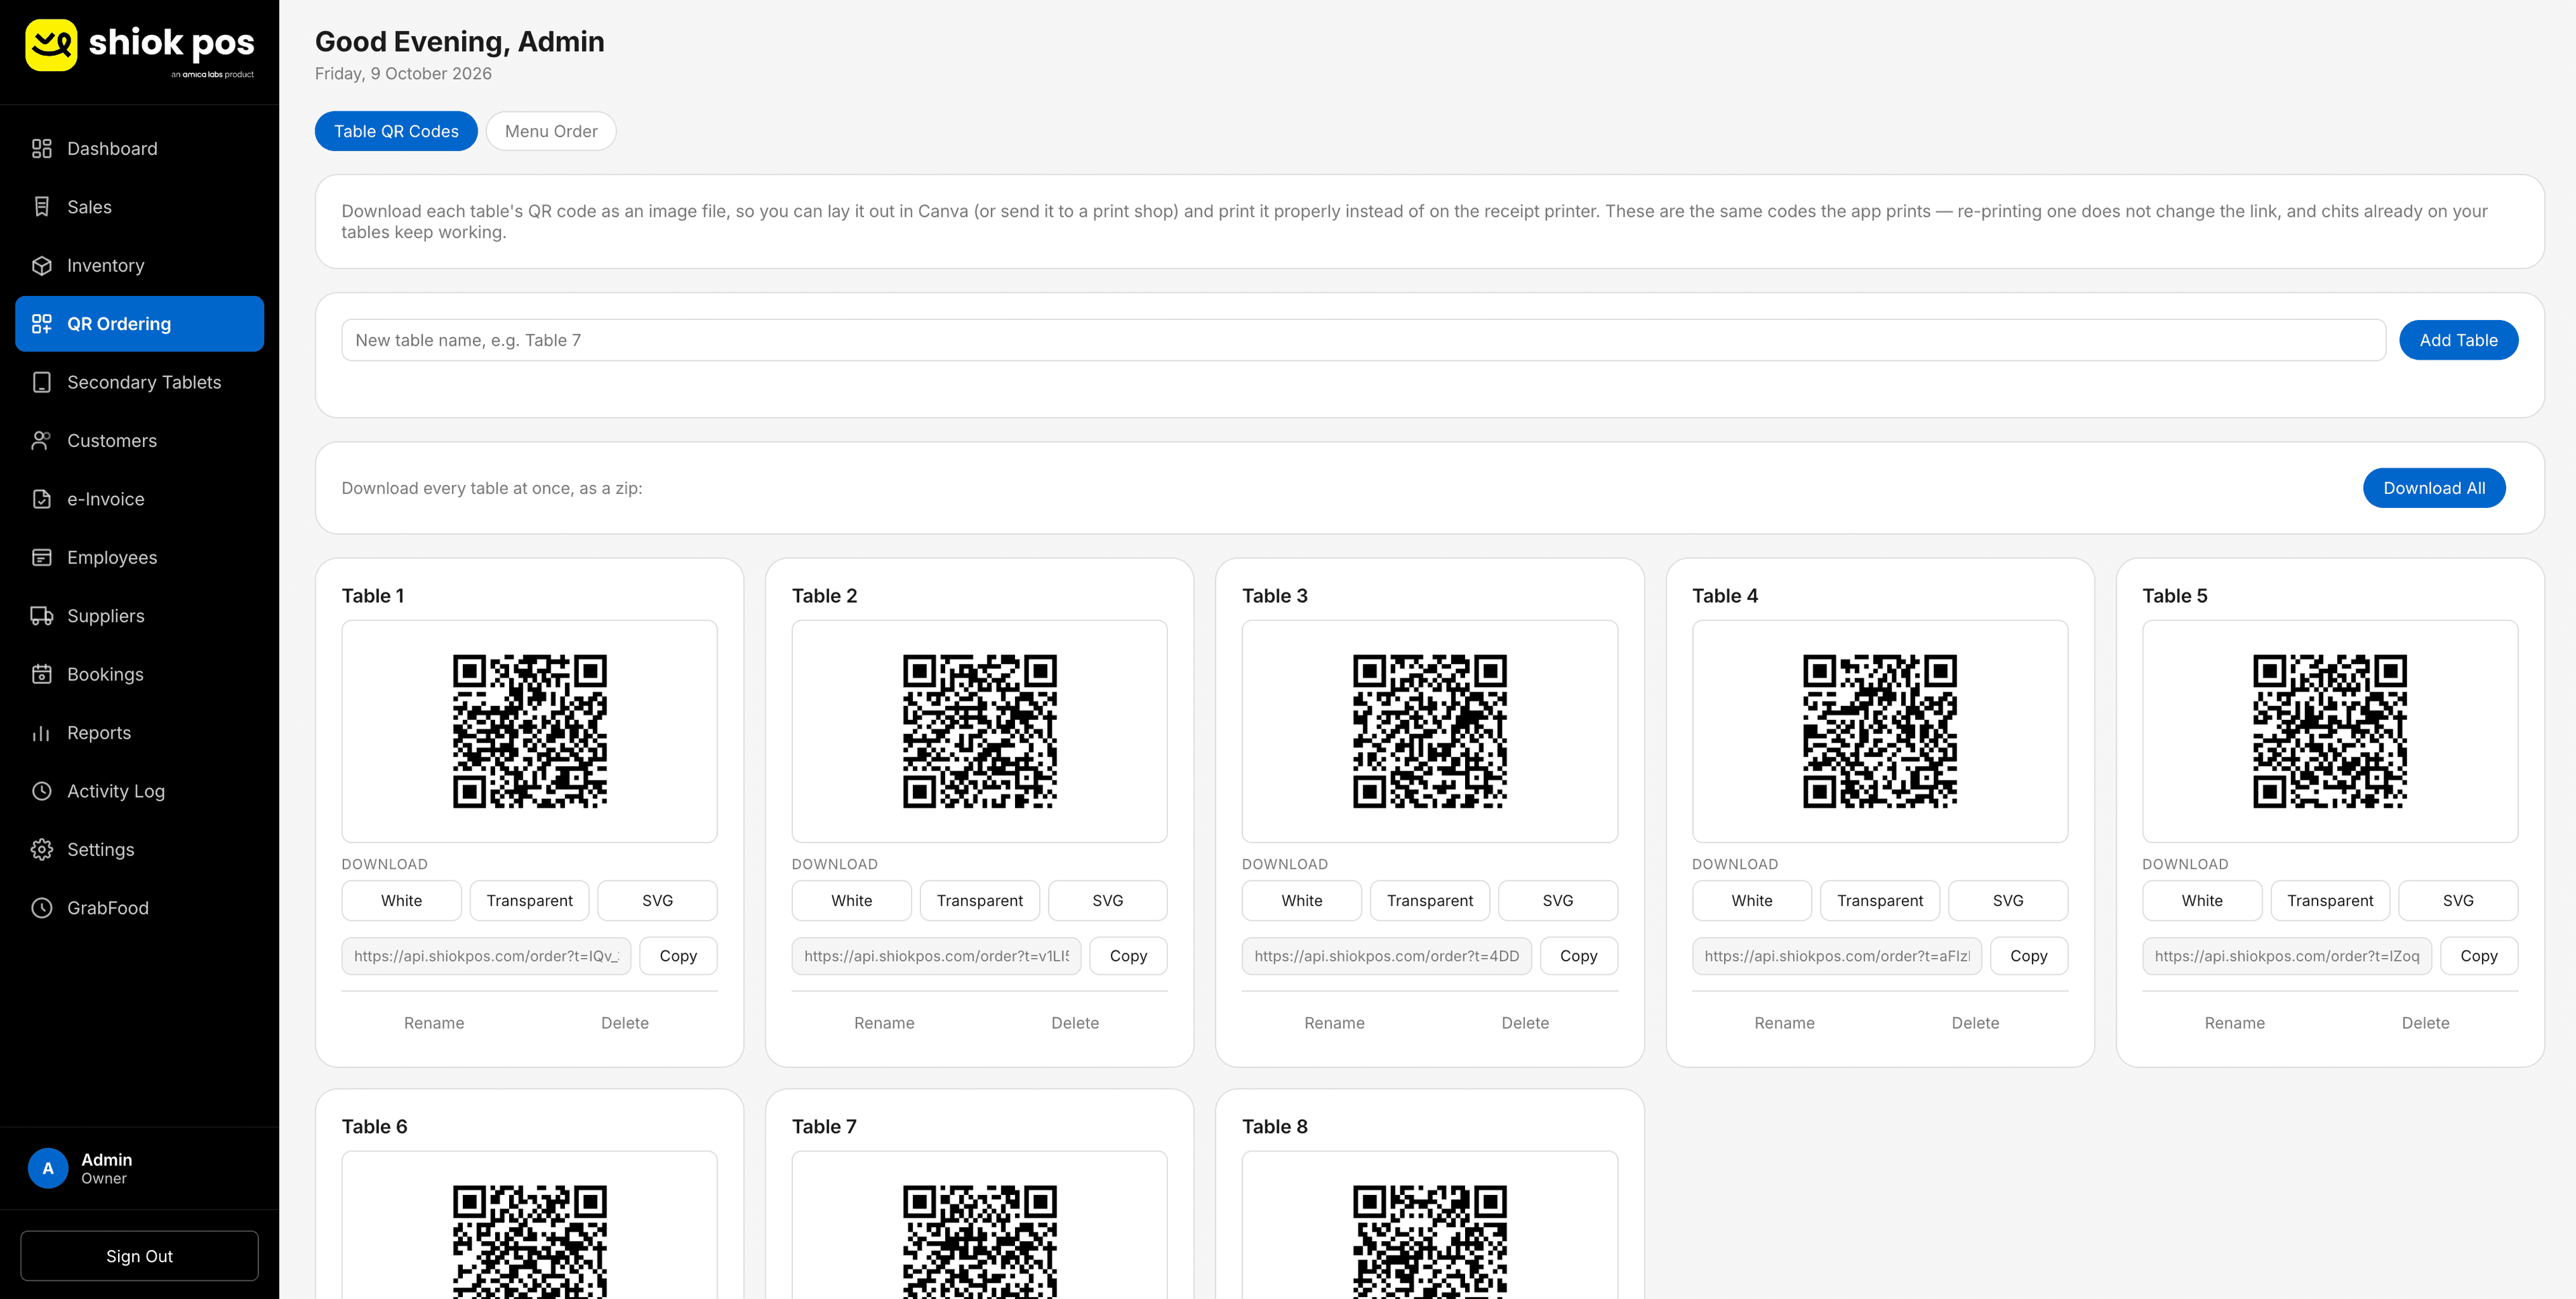Click the Activity Log clock icon
This screenshot has height=1299, width=2576.
41,791
